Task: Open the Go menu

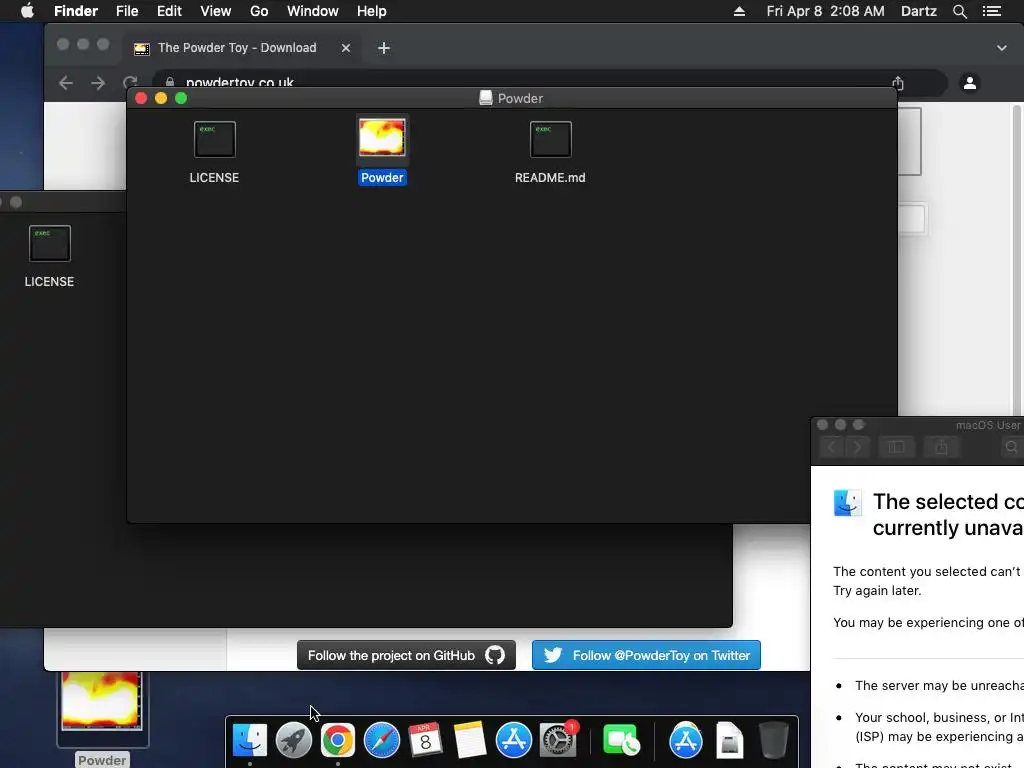Action: click(259, 11)
